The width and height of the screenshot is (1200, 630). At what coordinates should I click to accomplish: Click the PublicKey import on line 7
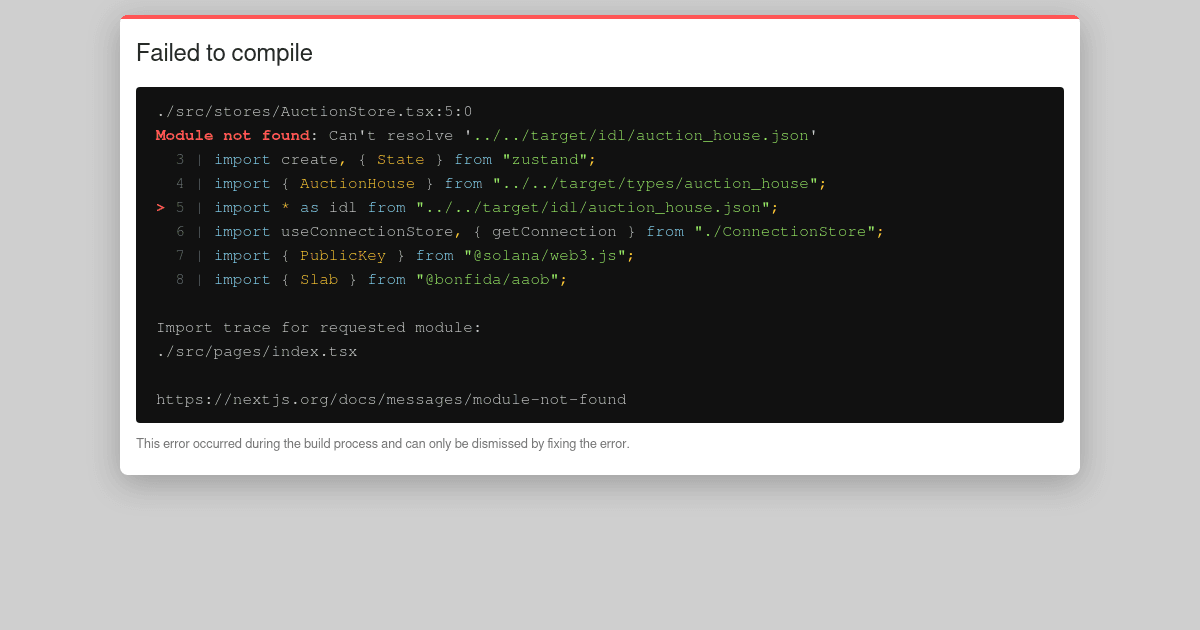click(x=343, y=255)
